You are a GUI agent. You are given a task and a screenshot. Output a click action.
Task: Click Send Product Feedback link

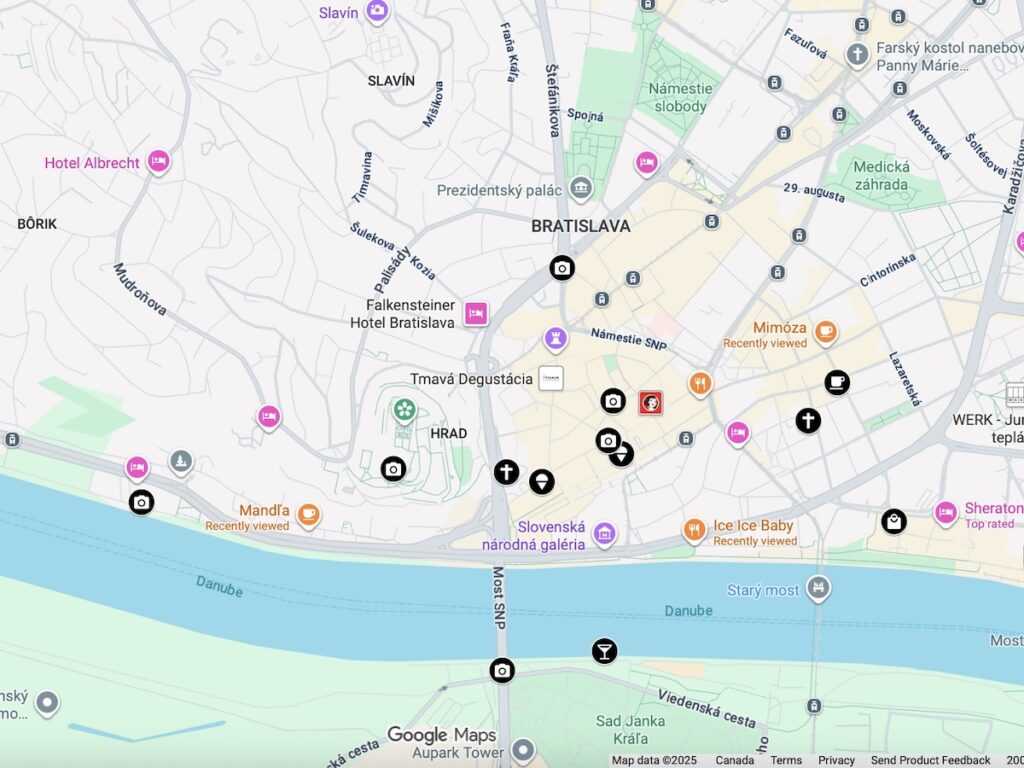pyautogui.click(x=930, y=760)
